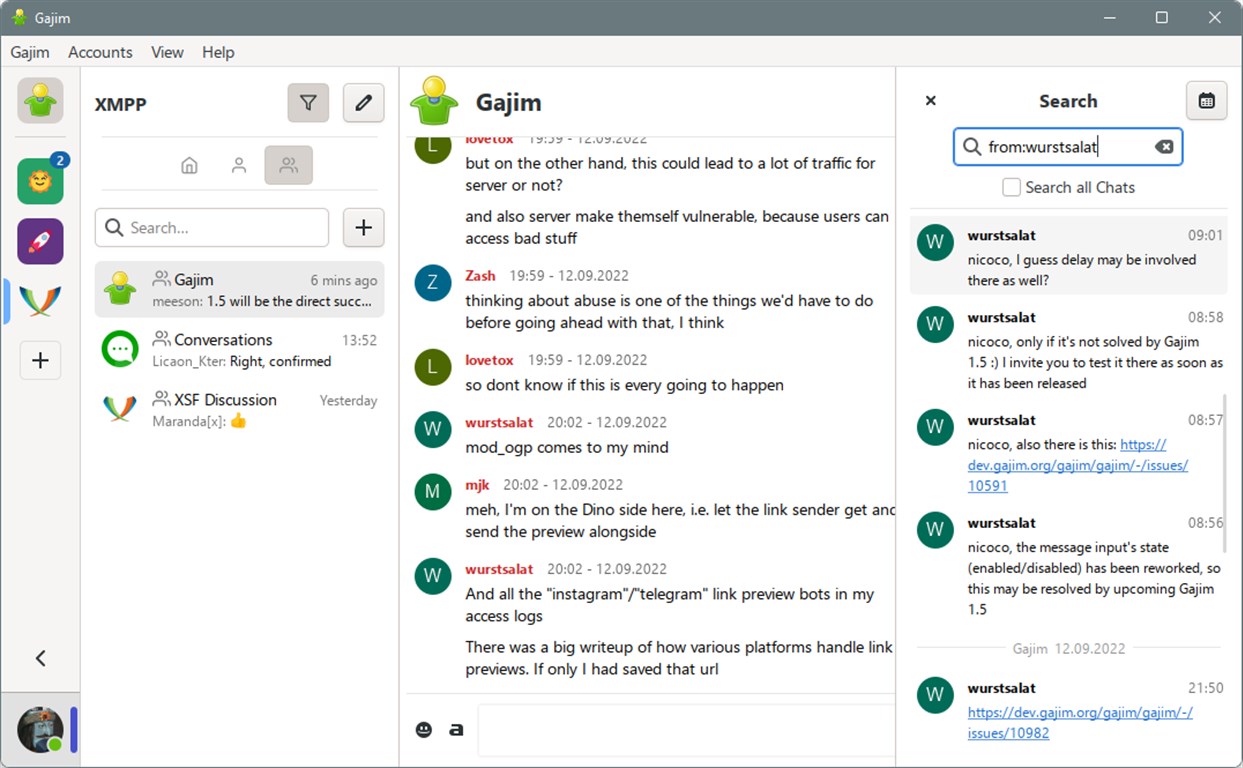The image size is (1243, 768).
Task: Open the search calendar date picker
Action: pyautogui.click(x=1207, y=101)
